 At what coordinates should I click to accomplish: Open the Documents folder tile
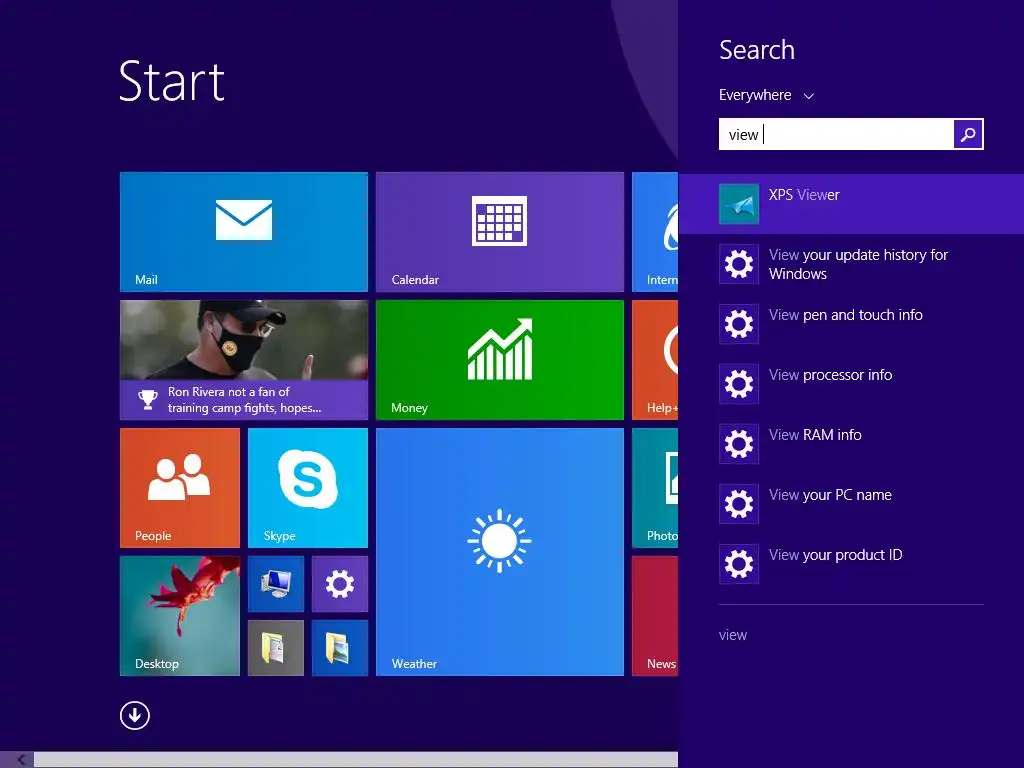[x=276, y=648]
